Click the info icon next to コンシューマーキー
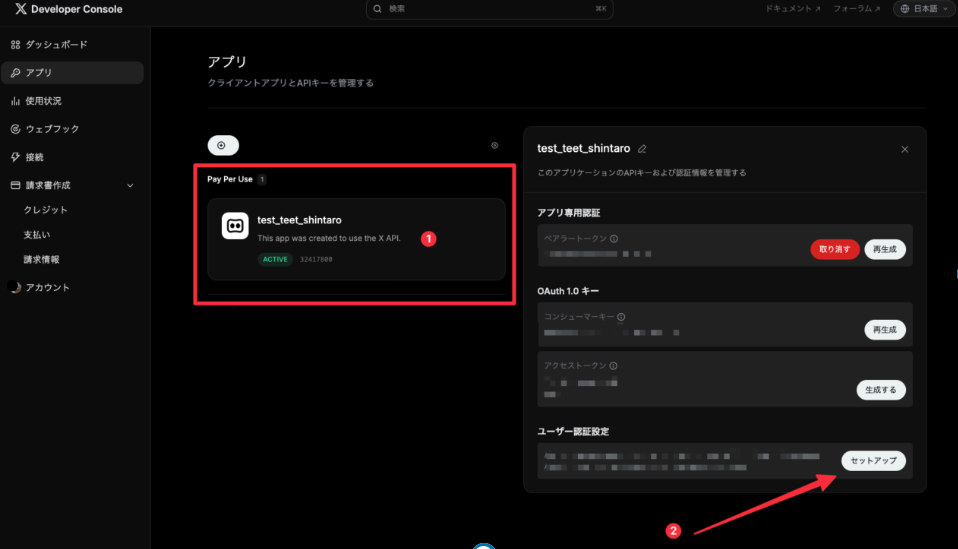 (x=621, y=317)
